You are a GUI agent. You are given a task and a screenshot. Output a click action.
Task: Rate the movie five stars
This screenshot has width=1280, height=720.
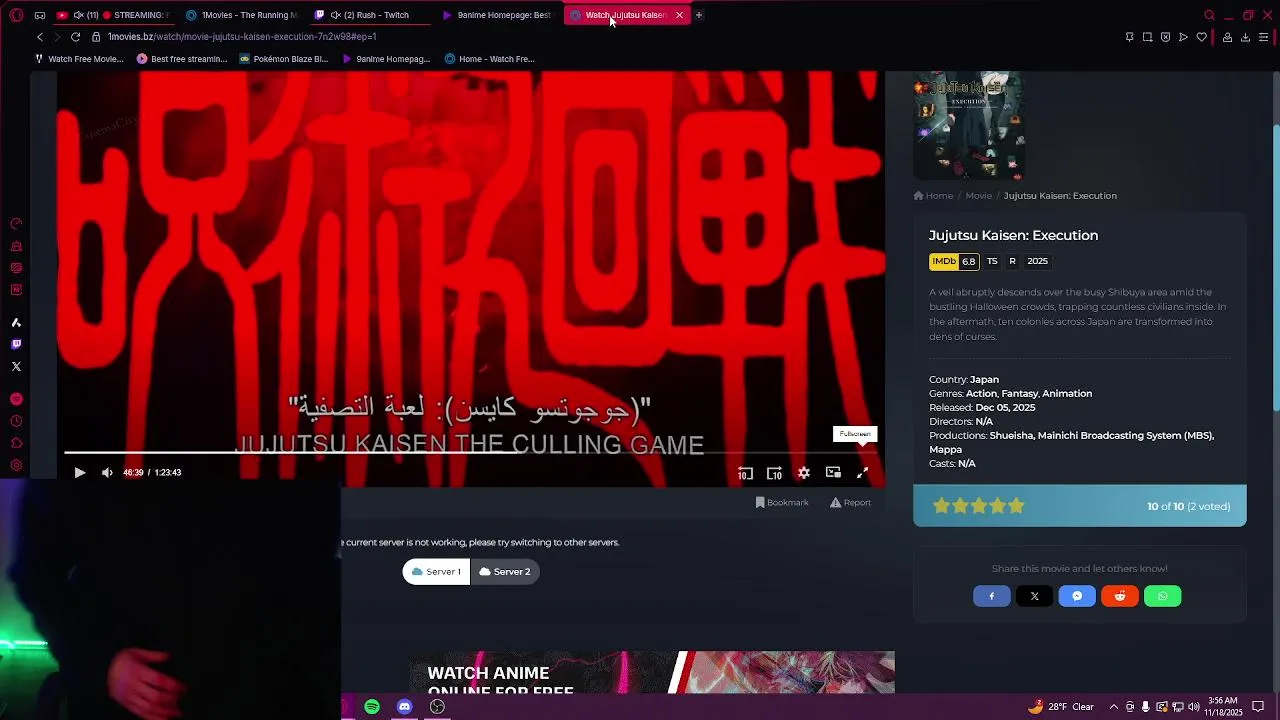coord(1016,506)
